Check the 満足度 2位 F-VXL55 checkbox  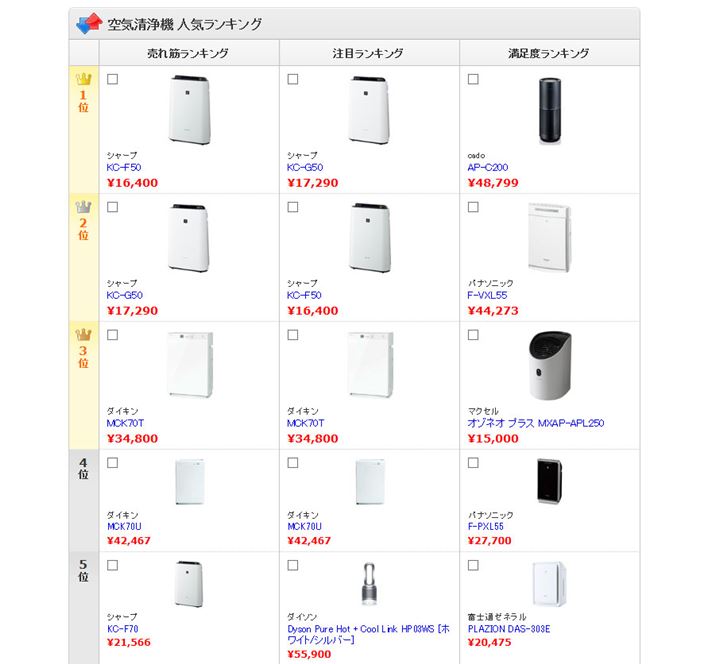point(473,207)
